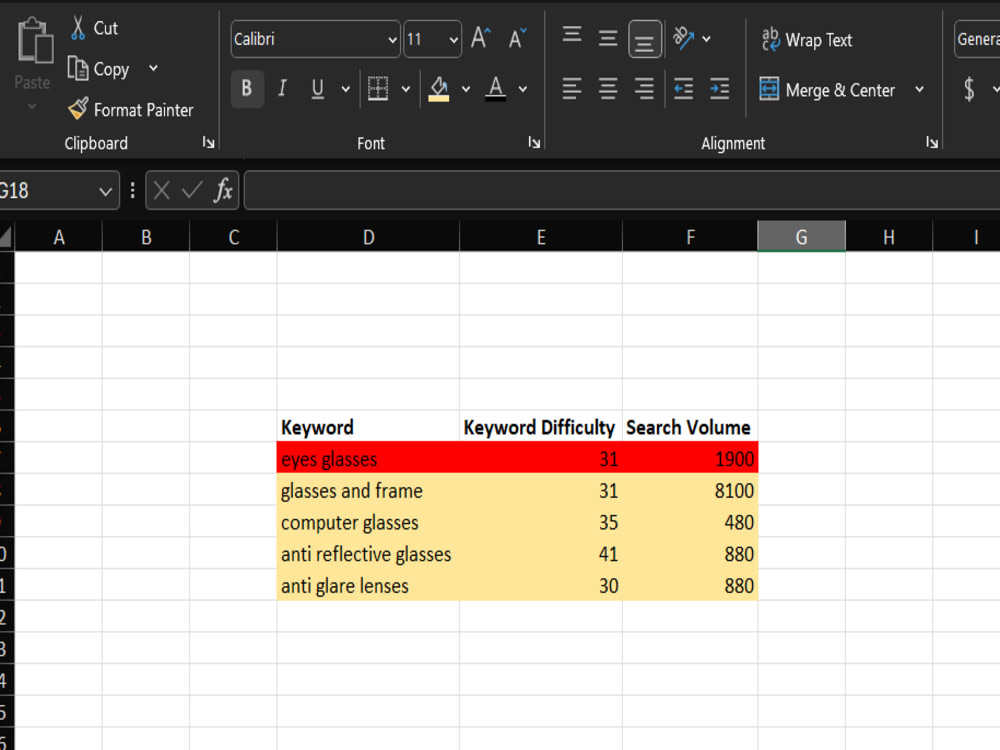Click in the formula bar input
Image resolution: width=1000 pixels, height=750 pixels.
tap(622, 190)
